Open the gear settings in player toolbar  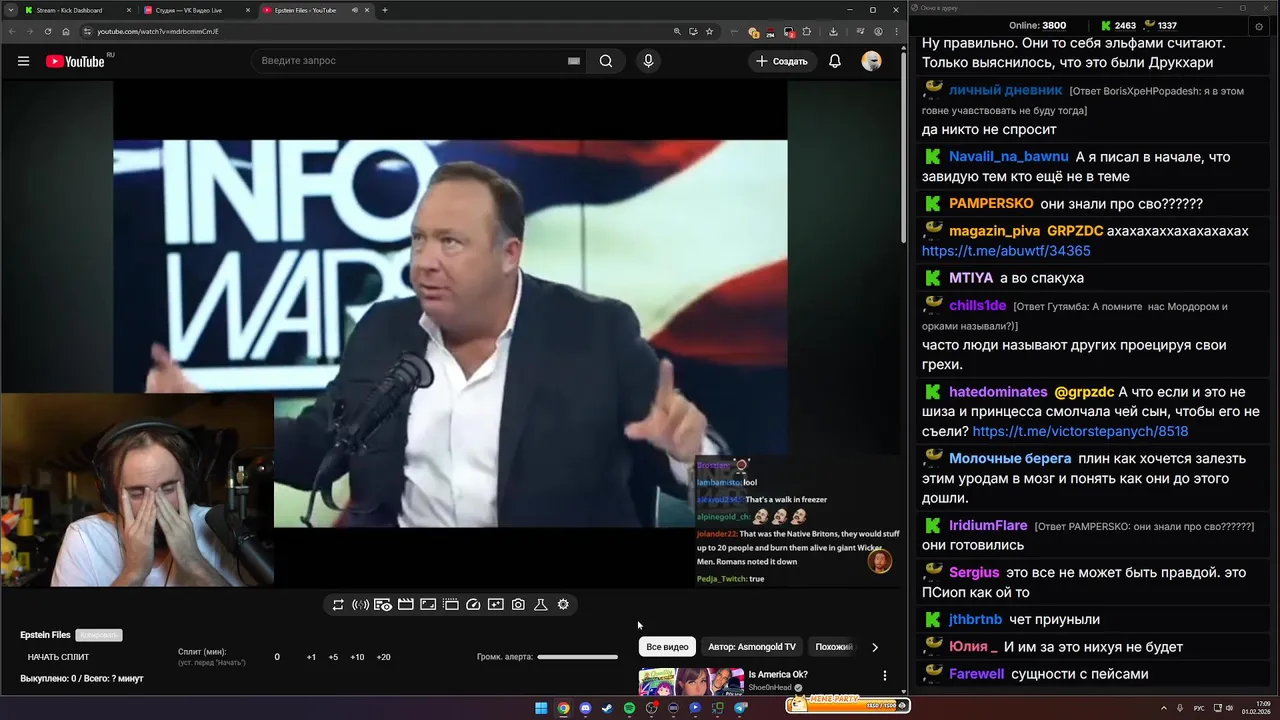[563, 604]
